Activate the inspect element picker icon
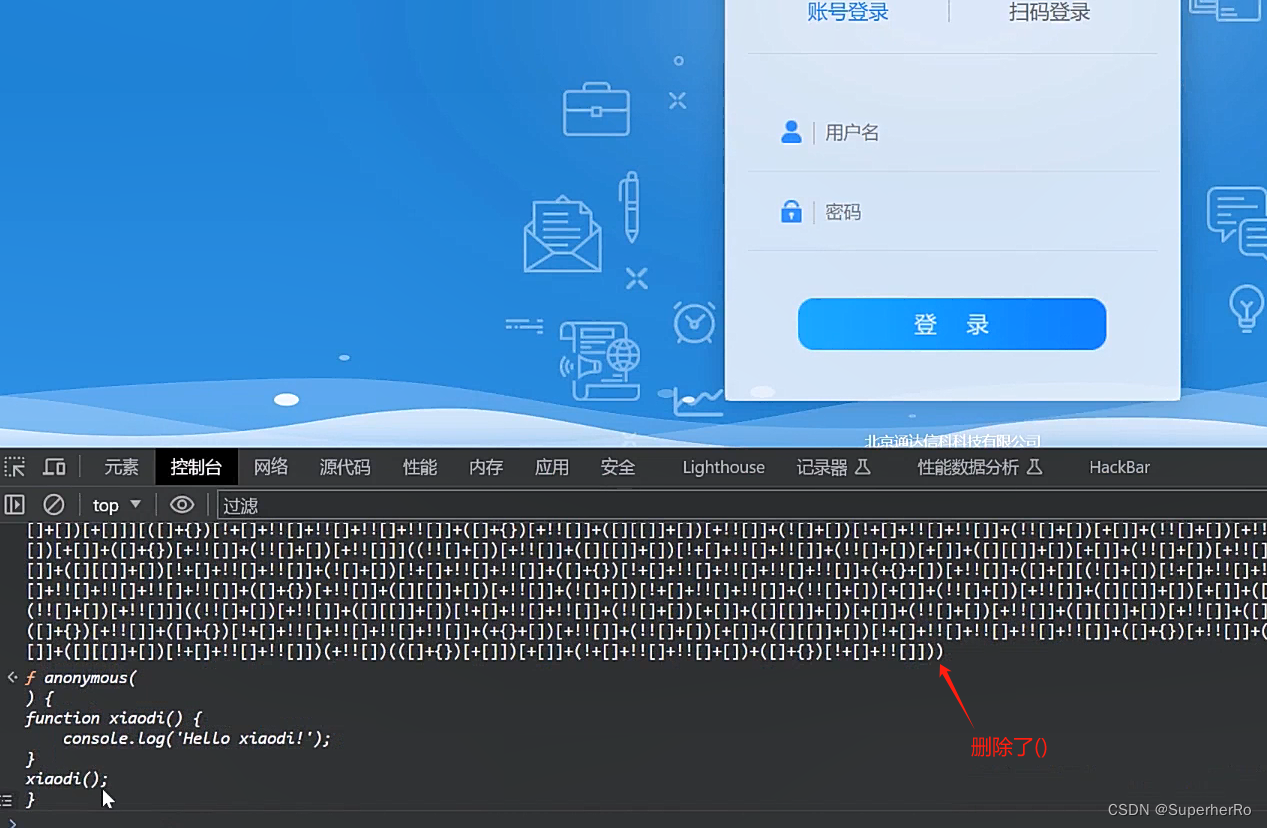This screenshot has height=828, width=1267. [14, 467]
